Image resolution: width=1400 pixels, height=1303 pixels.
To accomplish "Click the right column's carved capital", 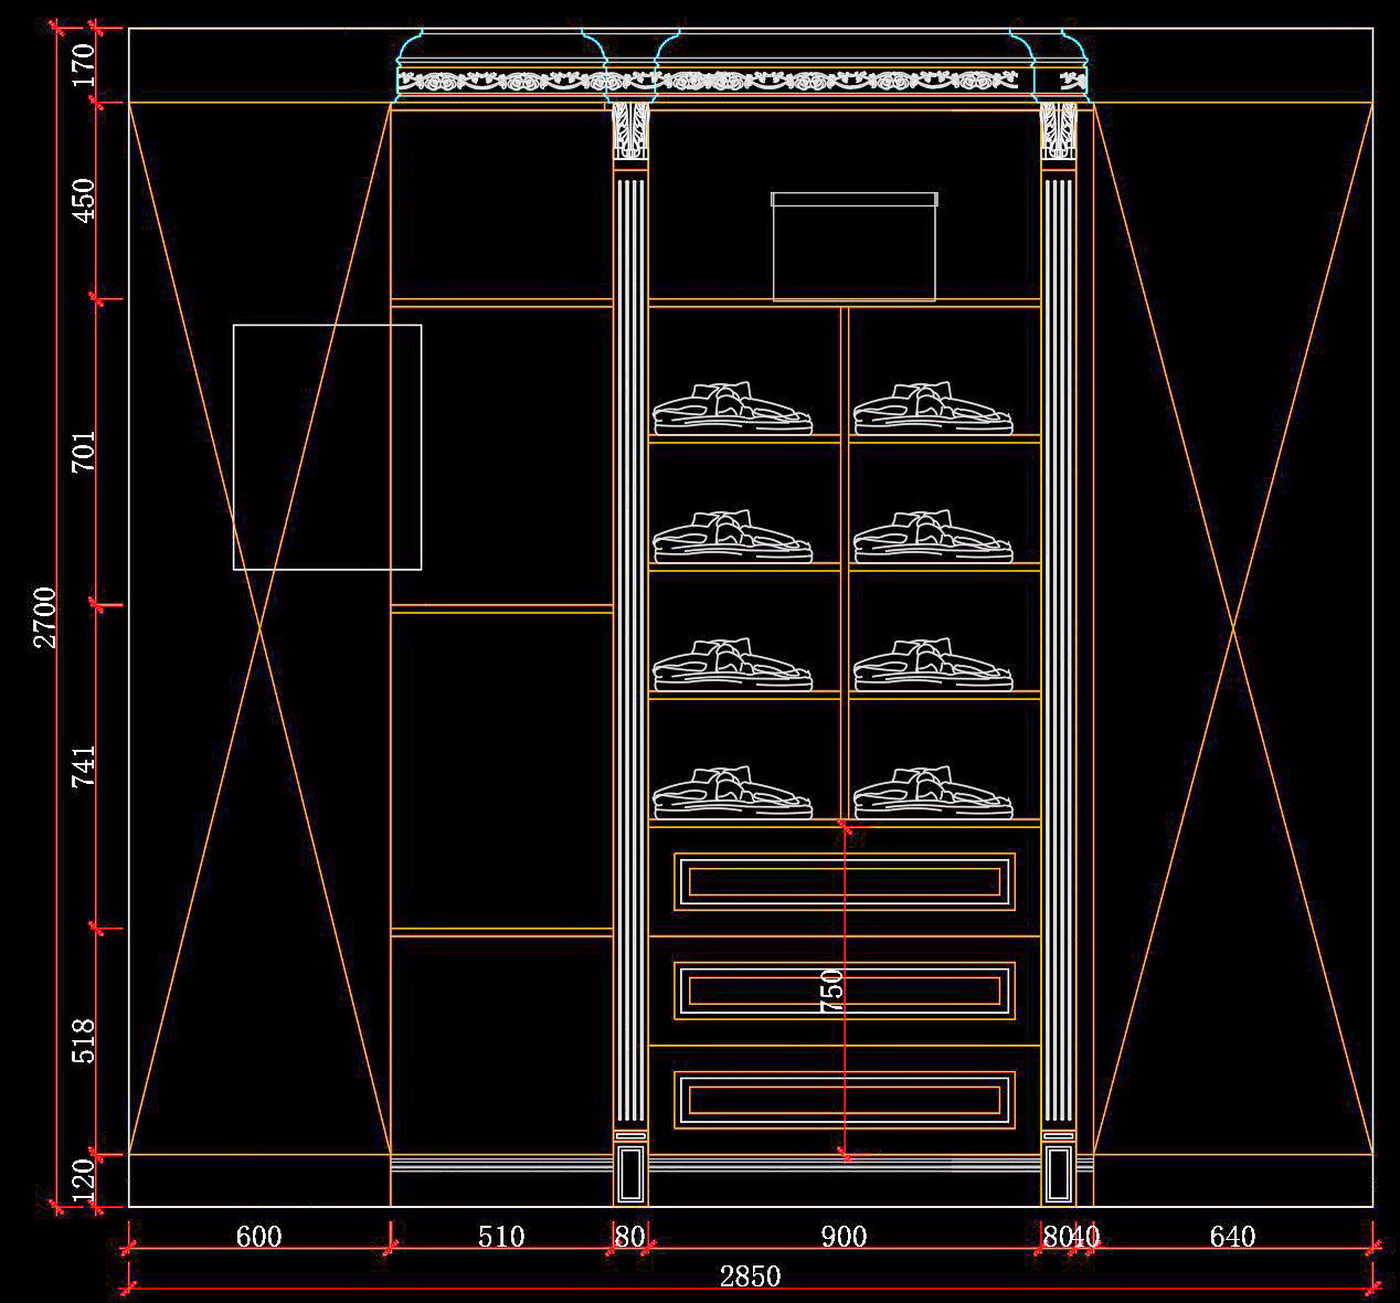I will tap(1058, 130).
